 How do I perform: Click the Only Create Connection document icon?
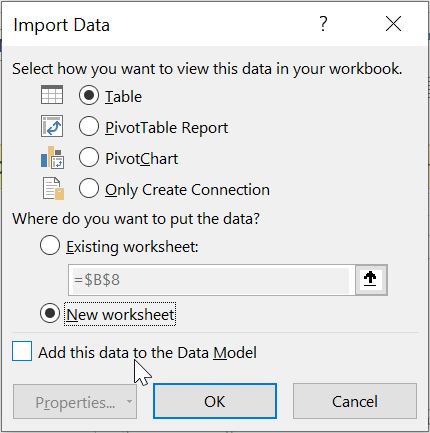pyautogui.click(x=53, y=188)
